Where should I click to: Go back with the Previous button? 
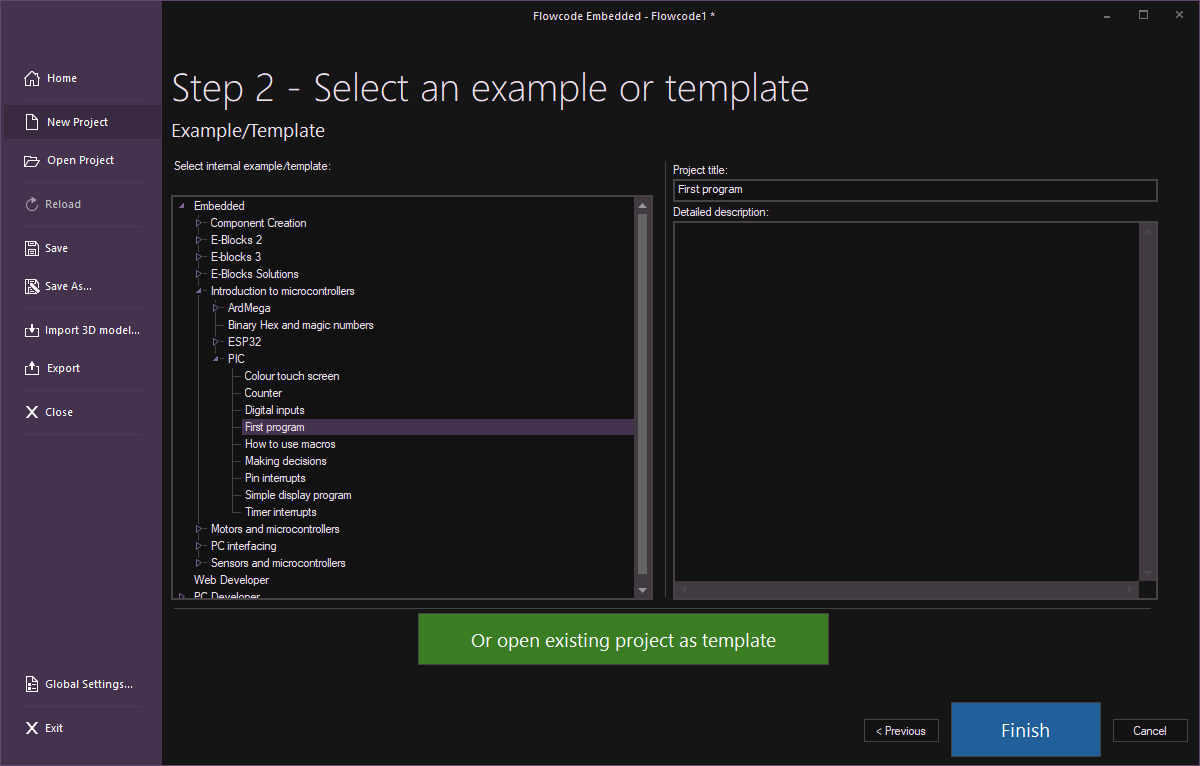tap(901, 731)
